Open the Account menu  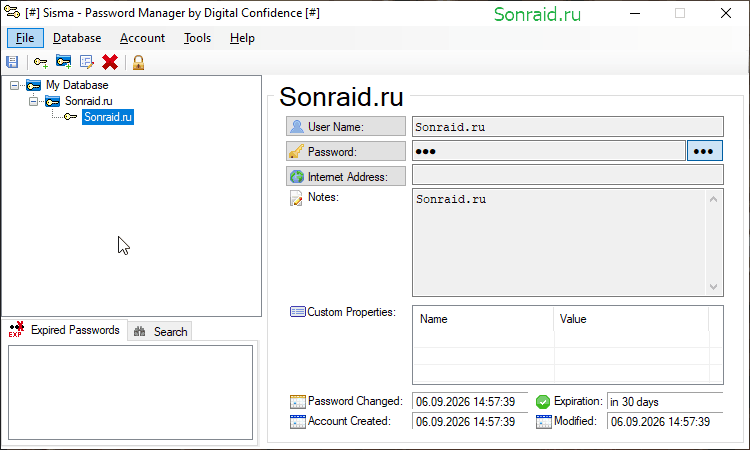tap(143, 38)
